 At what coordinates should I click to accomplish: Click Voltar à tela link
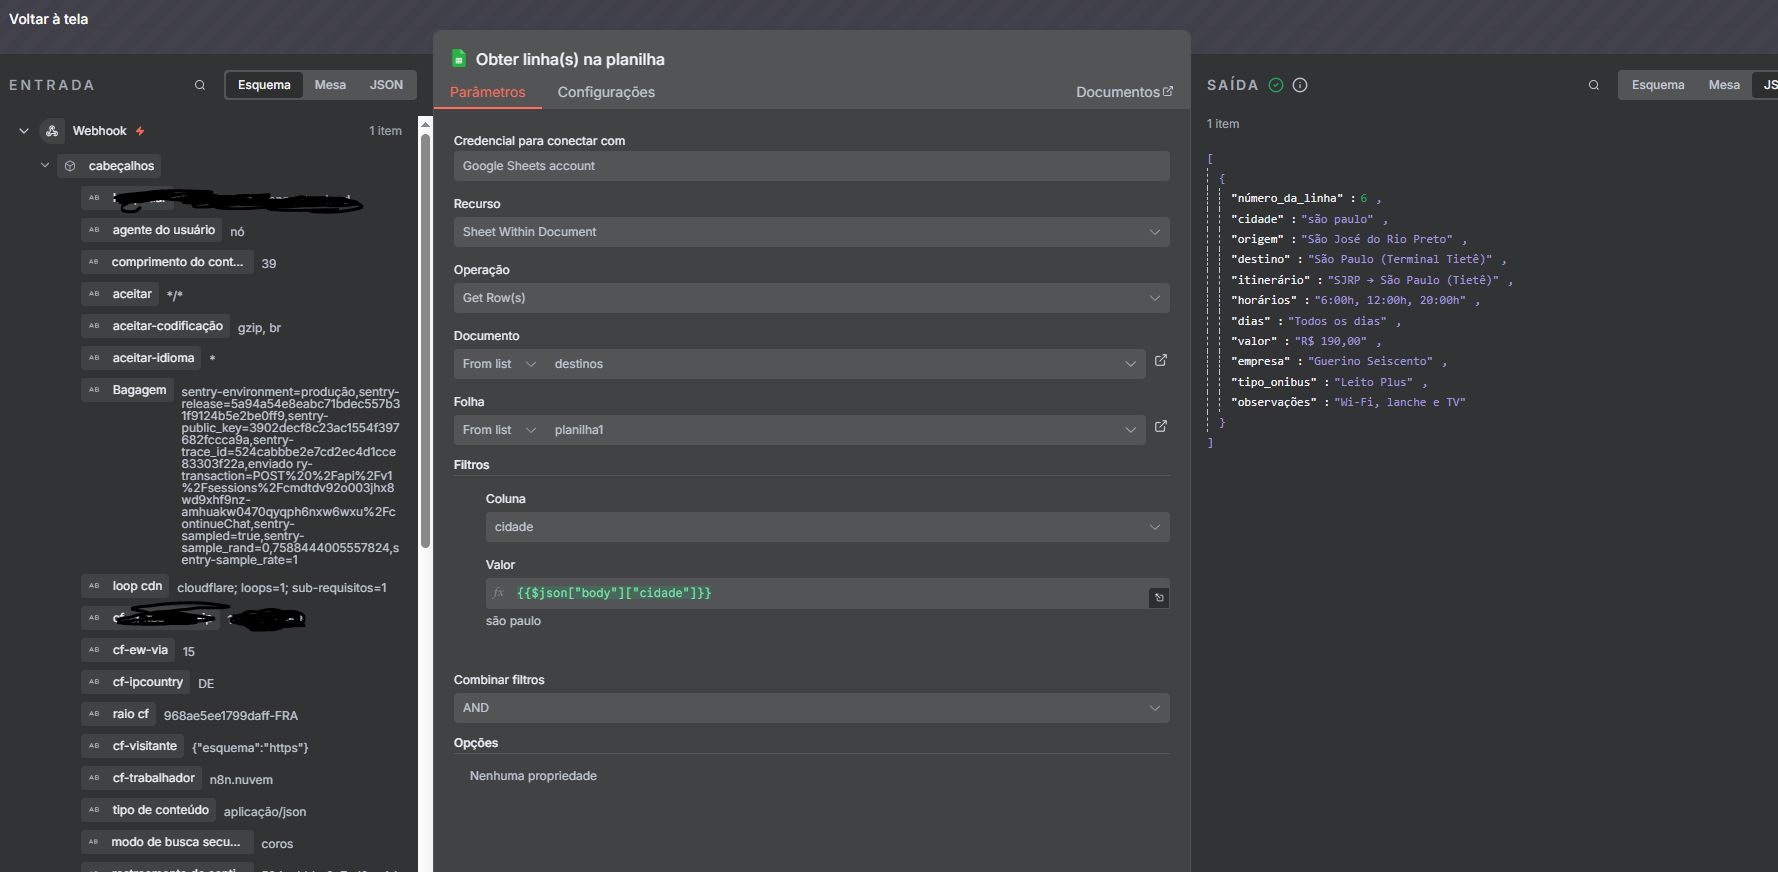(49, 19)
